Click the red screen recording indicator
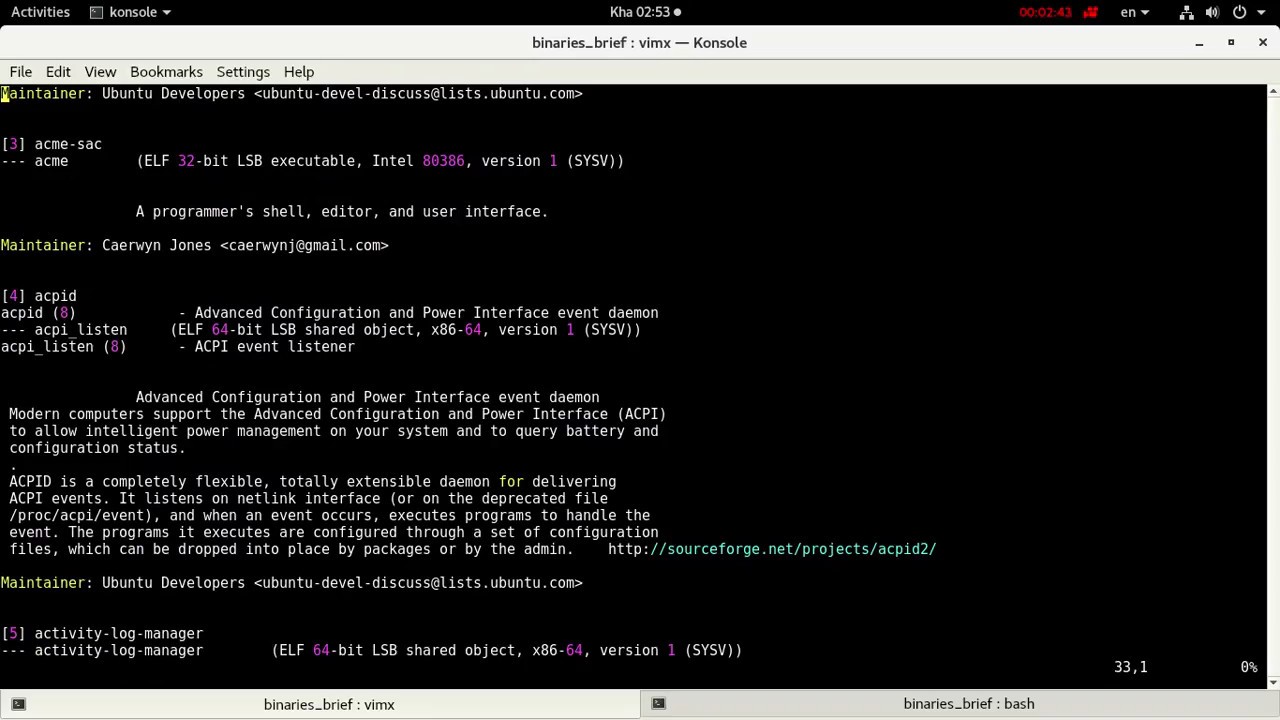 [1090, 12]
